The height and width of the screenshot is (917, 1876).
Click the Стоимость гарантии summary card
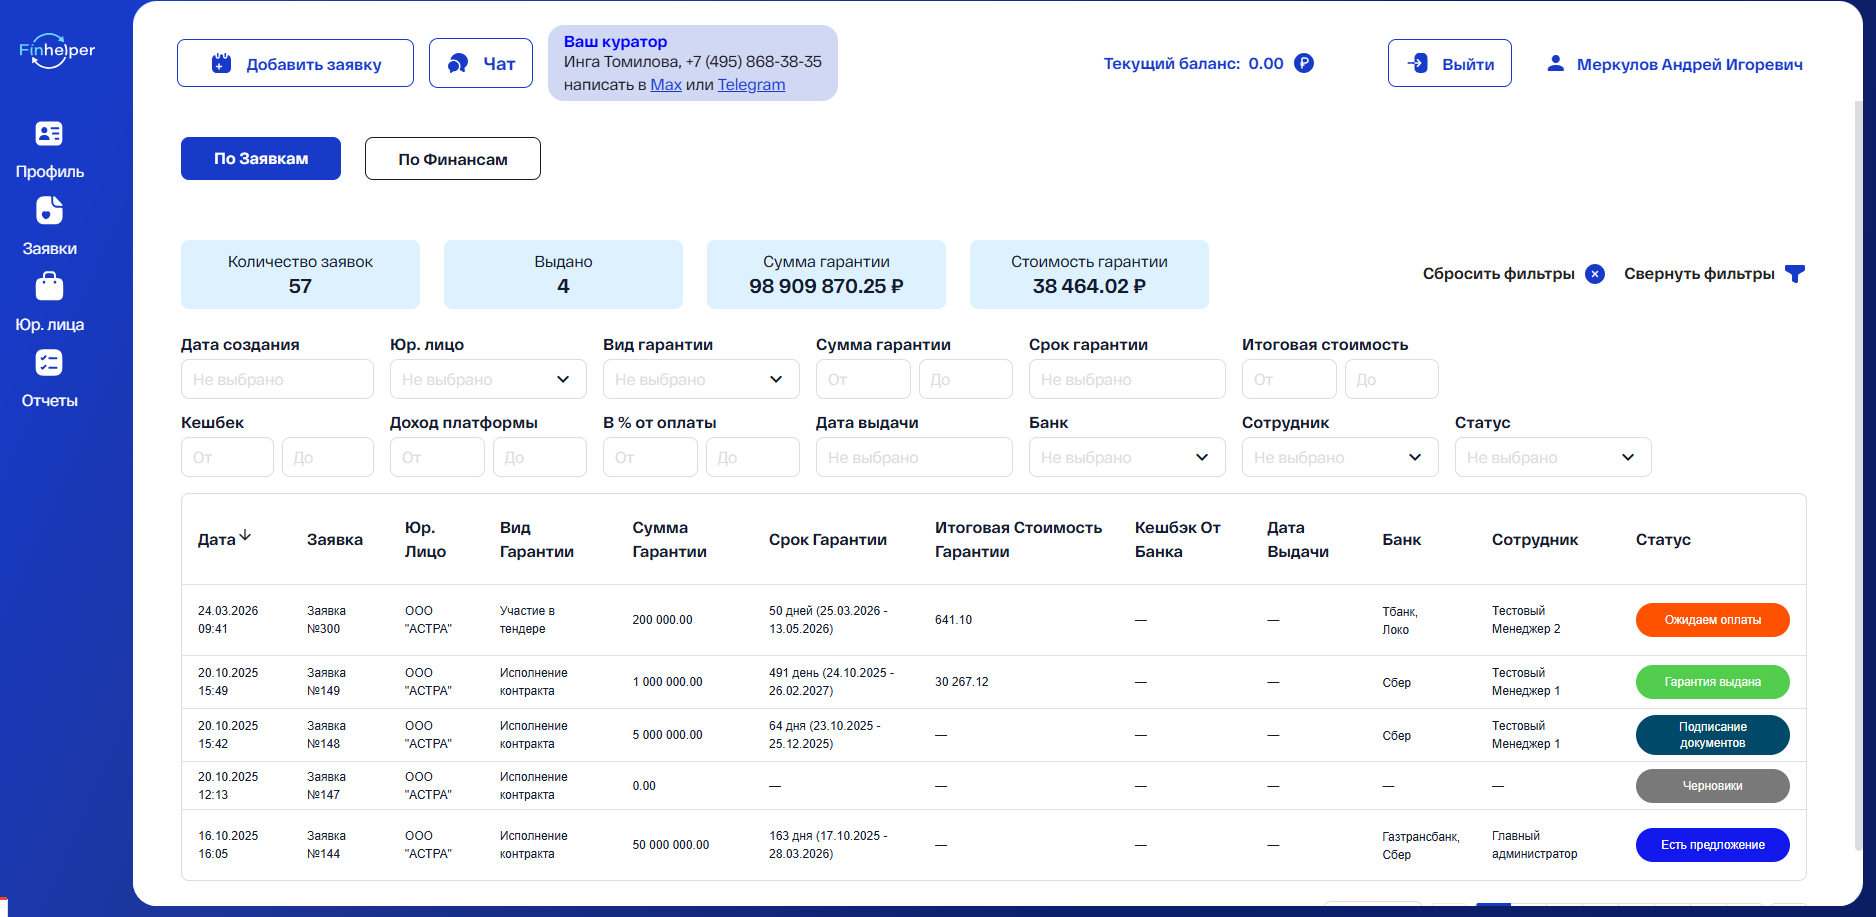point(1089,274)
